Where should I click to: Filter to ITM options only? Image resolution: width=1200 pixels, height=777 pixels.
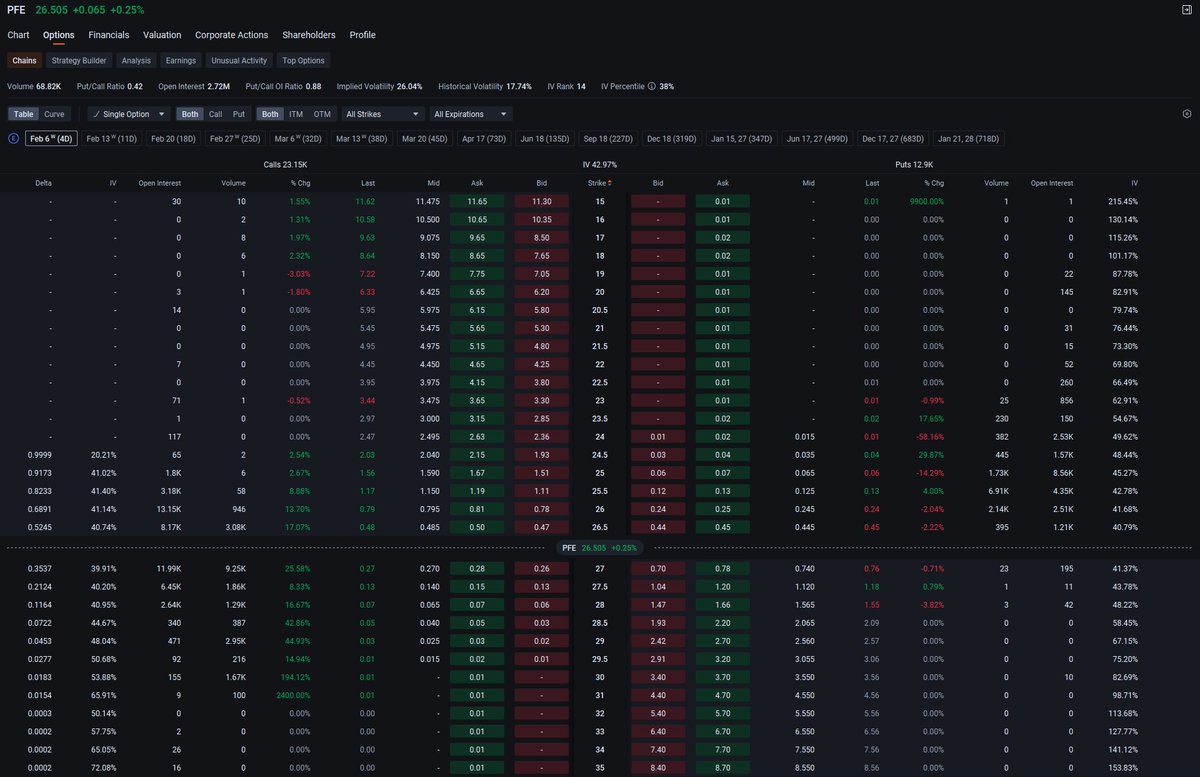tap(296, 114)
